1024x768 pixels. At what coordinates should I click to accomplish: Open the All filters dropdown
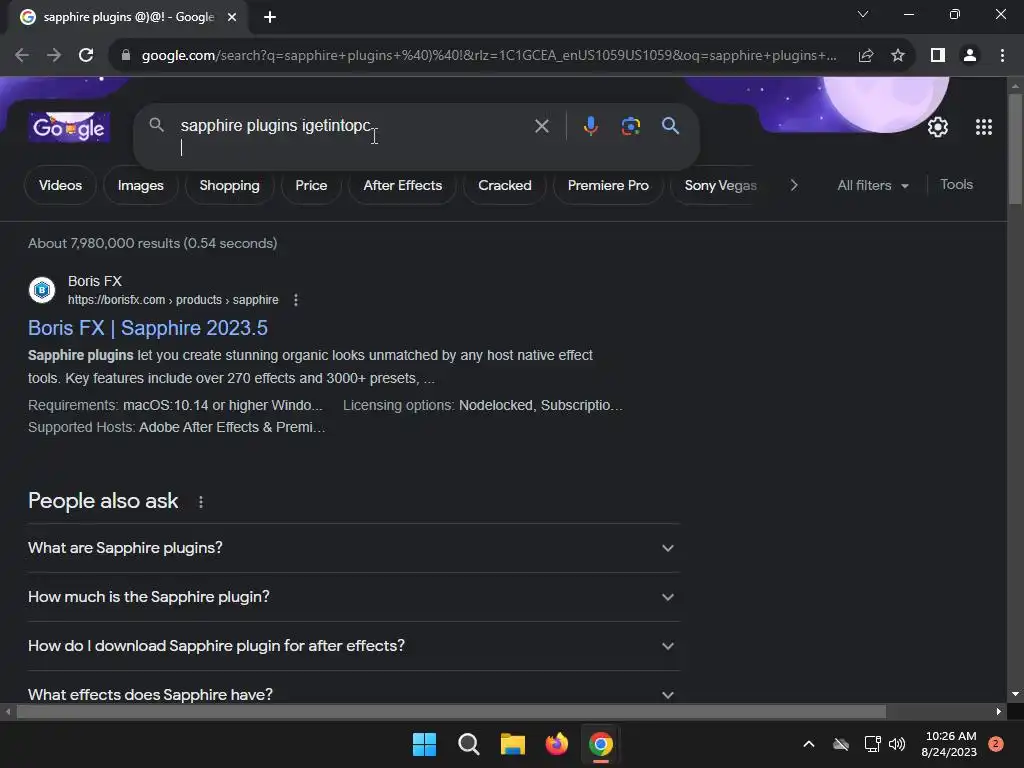pyautogui.click(x=872, y=185)
